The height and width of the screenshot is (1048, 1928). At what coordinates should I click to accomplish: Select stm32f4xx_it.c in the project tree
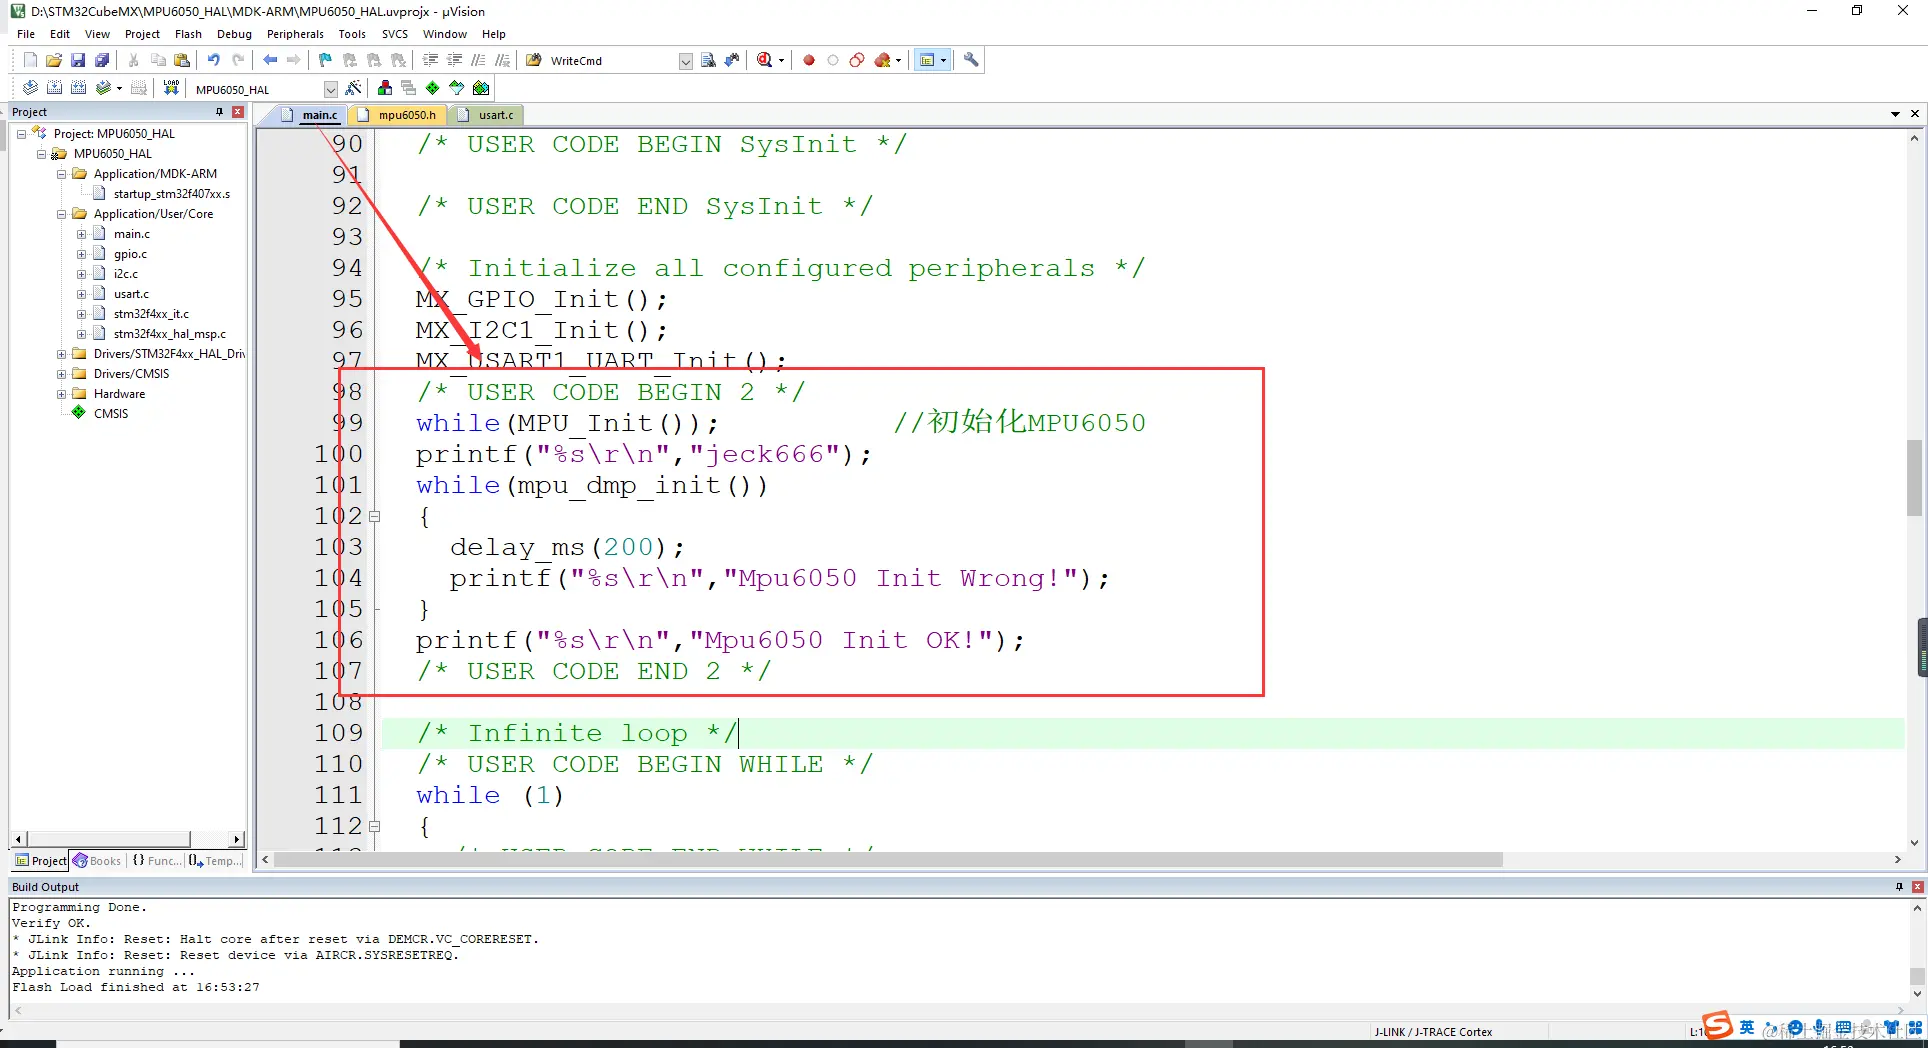(151, 314)
